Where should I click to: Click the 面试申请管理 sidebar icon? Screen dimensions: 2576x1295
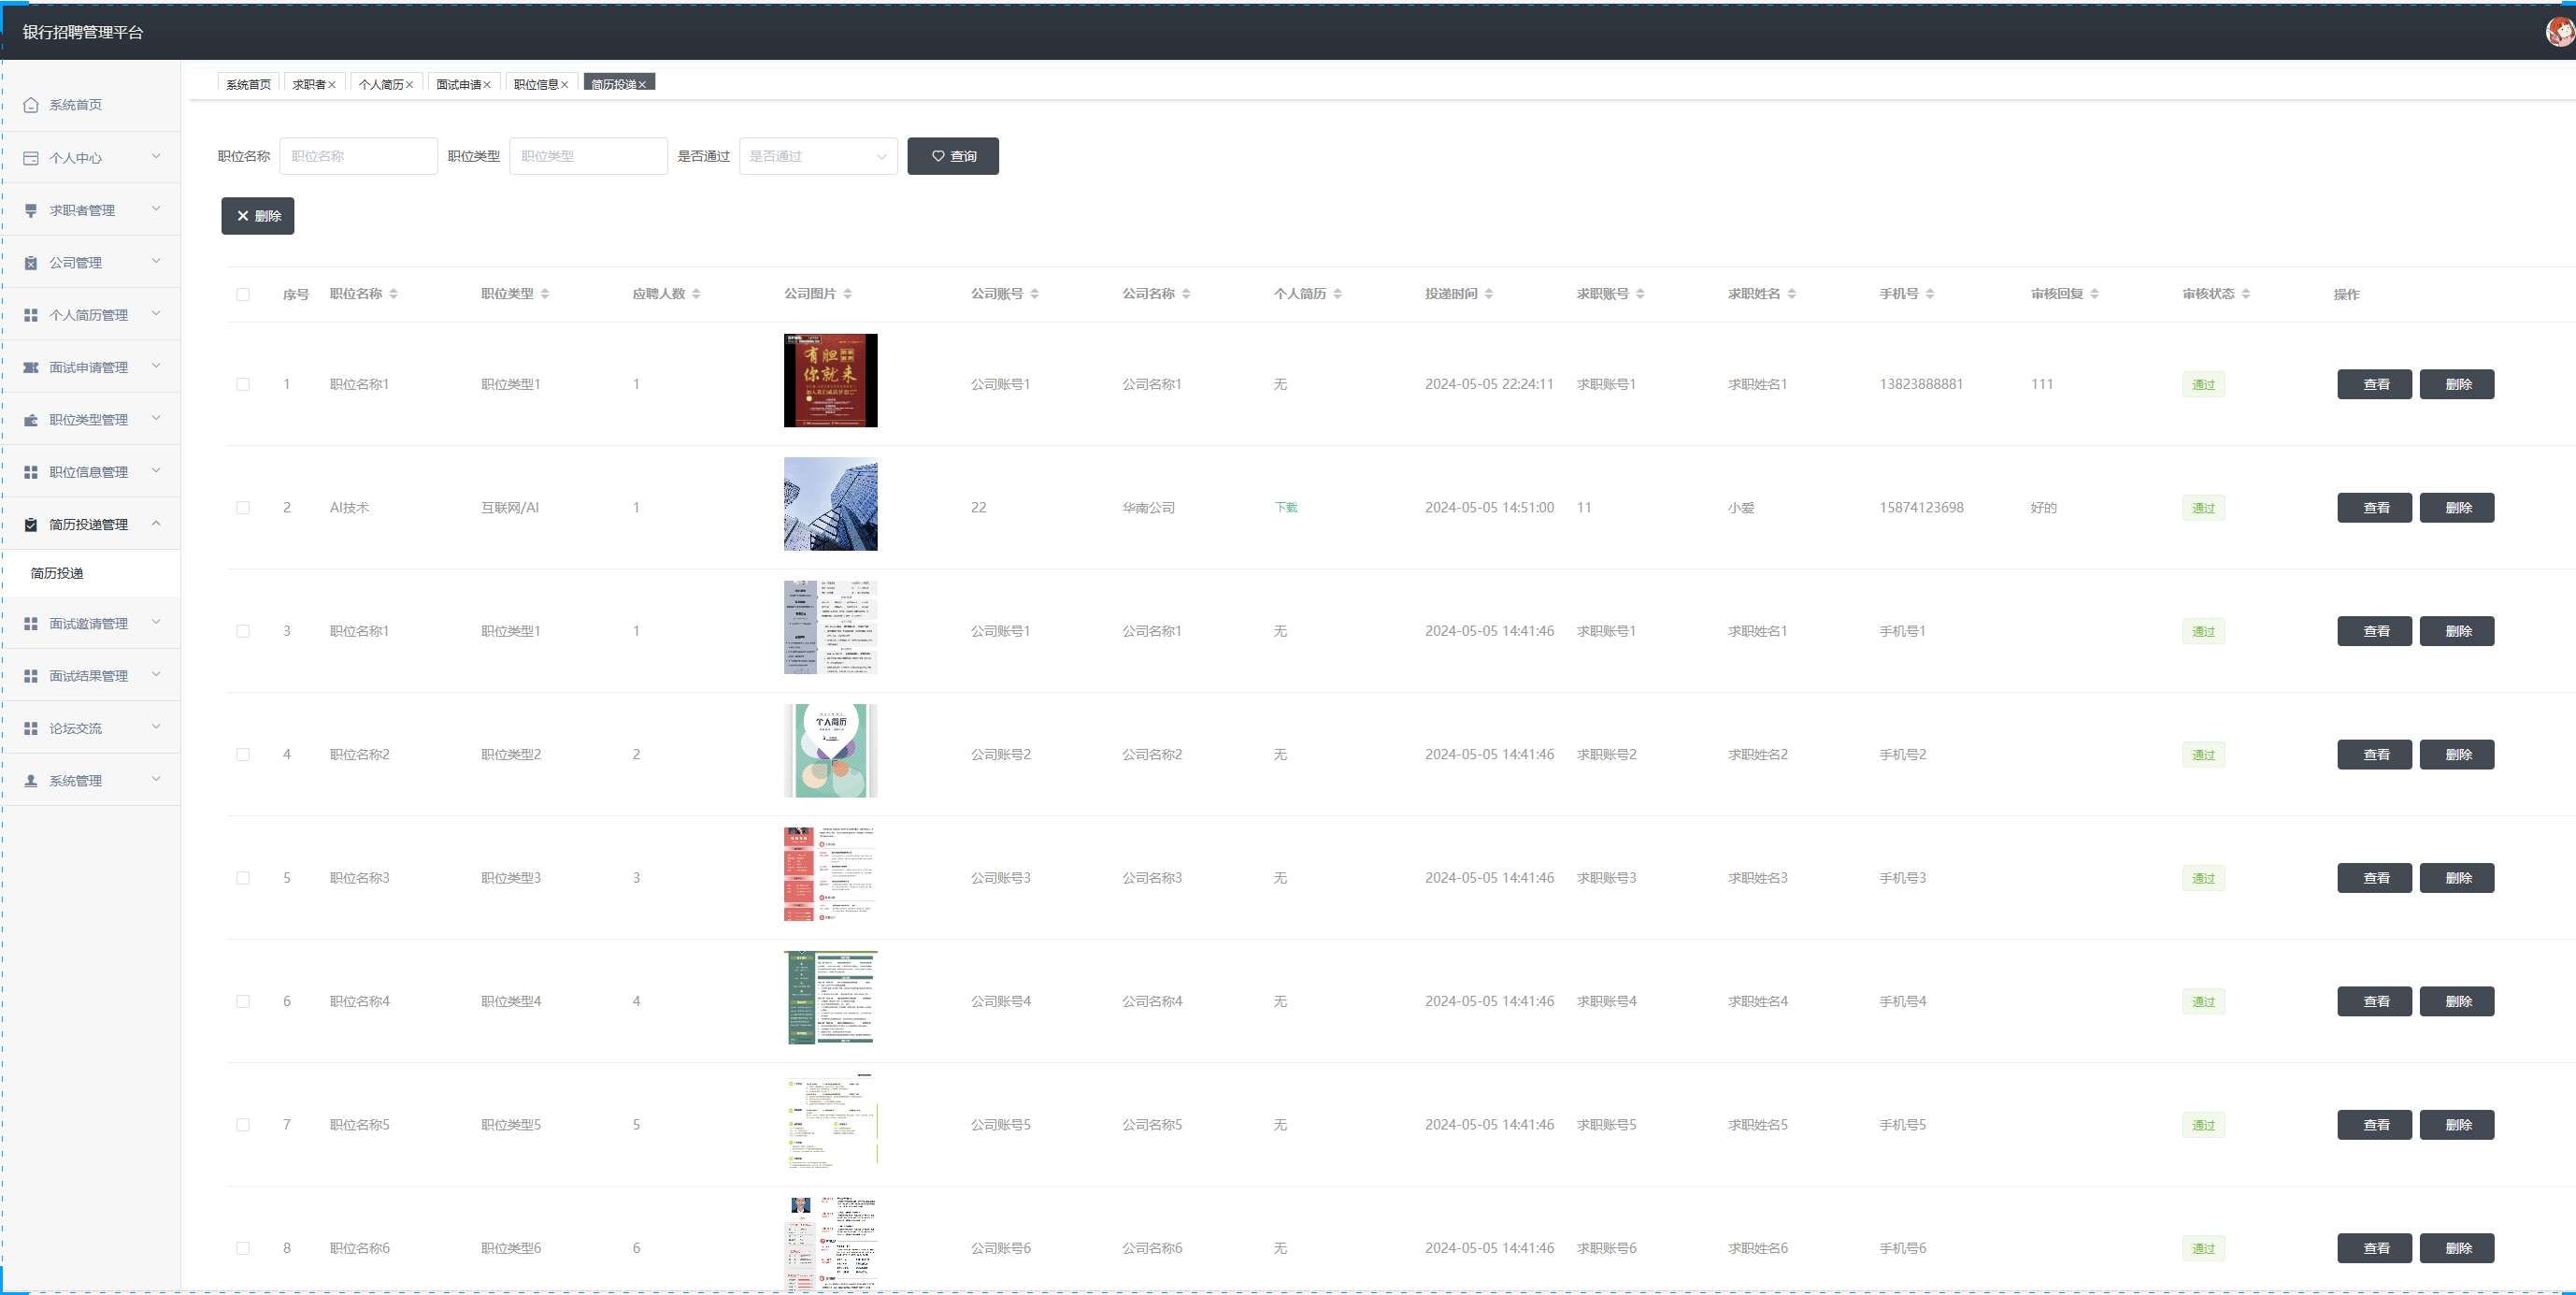tap(31, 367)
